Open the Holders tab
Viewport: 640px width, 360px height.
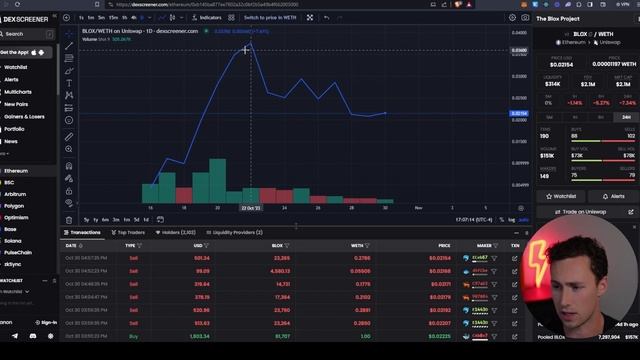coord(176,232)
